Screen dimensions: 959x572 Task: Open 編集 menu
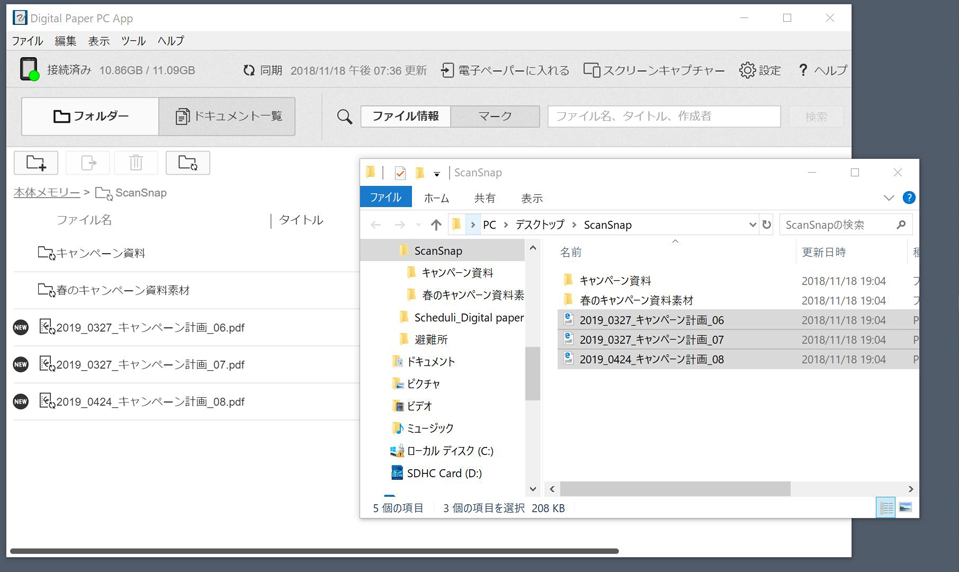tap(65, 41)
